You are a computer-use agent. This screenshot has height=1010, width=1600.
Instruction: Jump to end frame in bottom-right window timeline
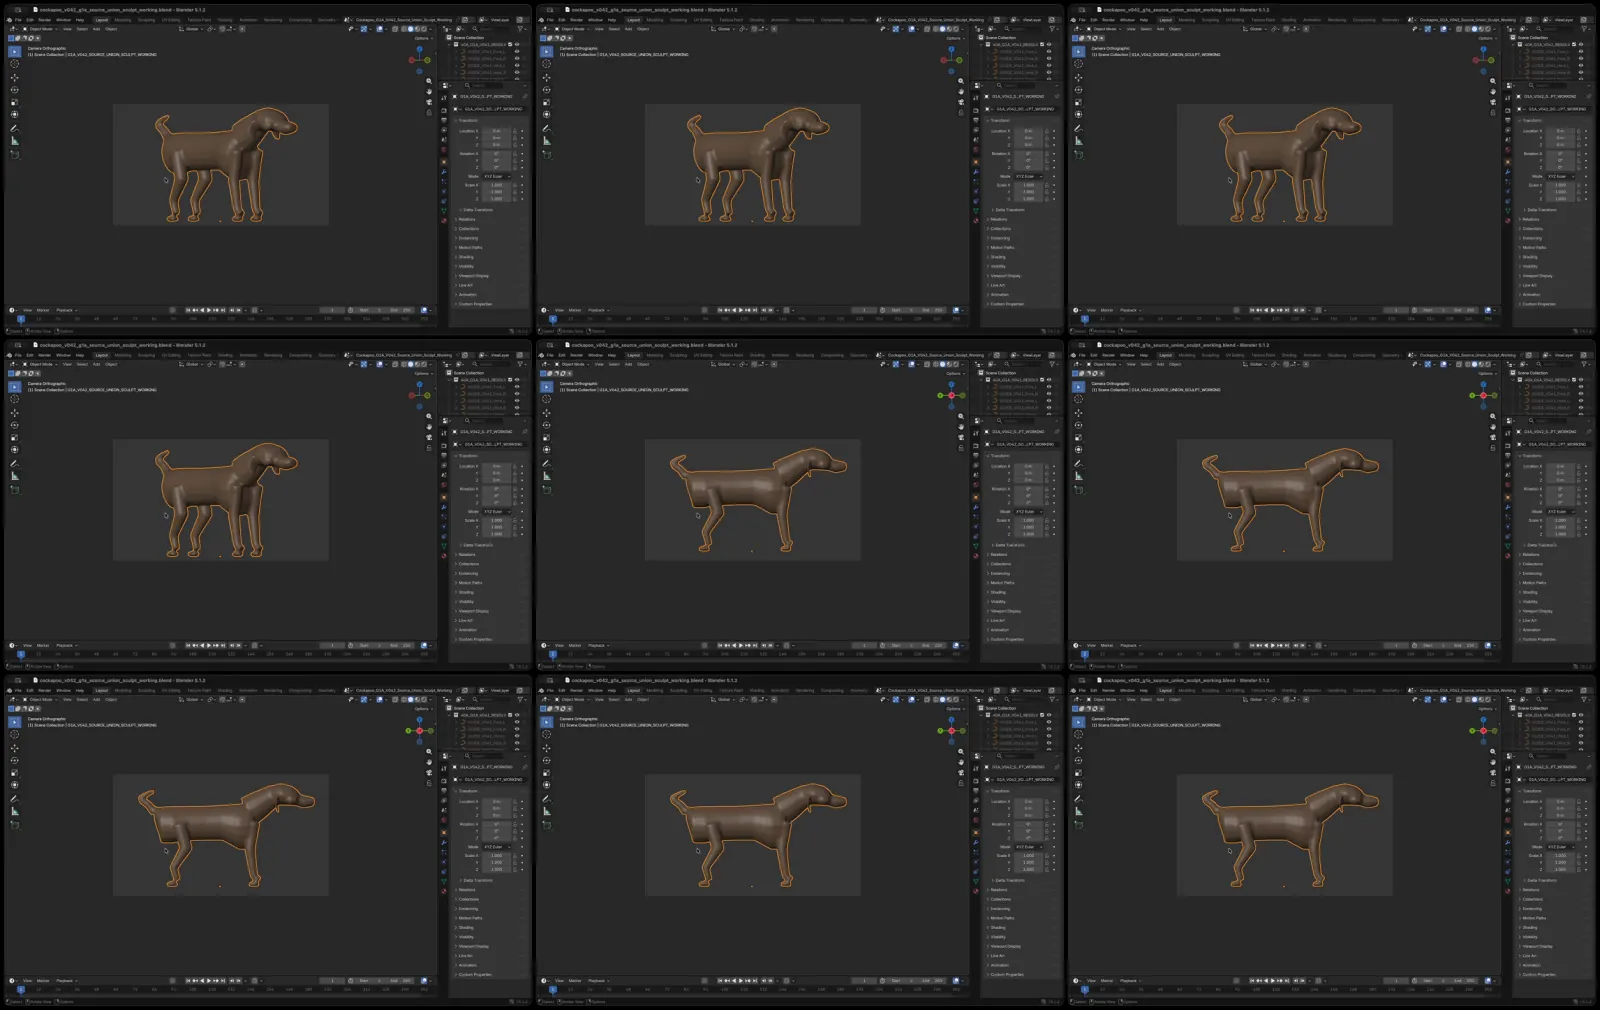[x=1287, y=980]
